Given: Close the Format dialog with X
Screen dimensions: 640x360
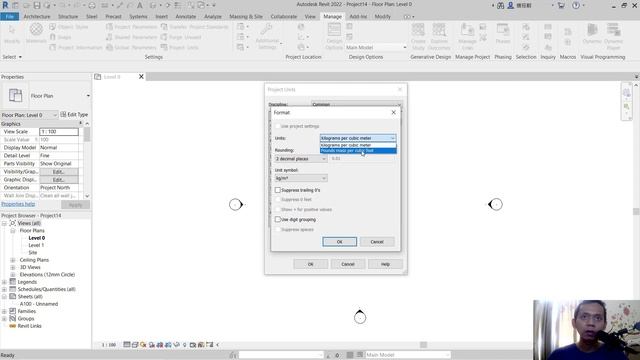Looking at the screenshot, I should coord(393,112).
